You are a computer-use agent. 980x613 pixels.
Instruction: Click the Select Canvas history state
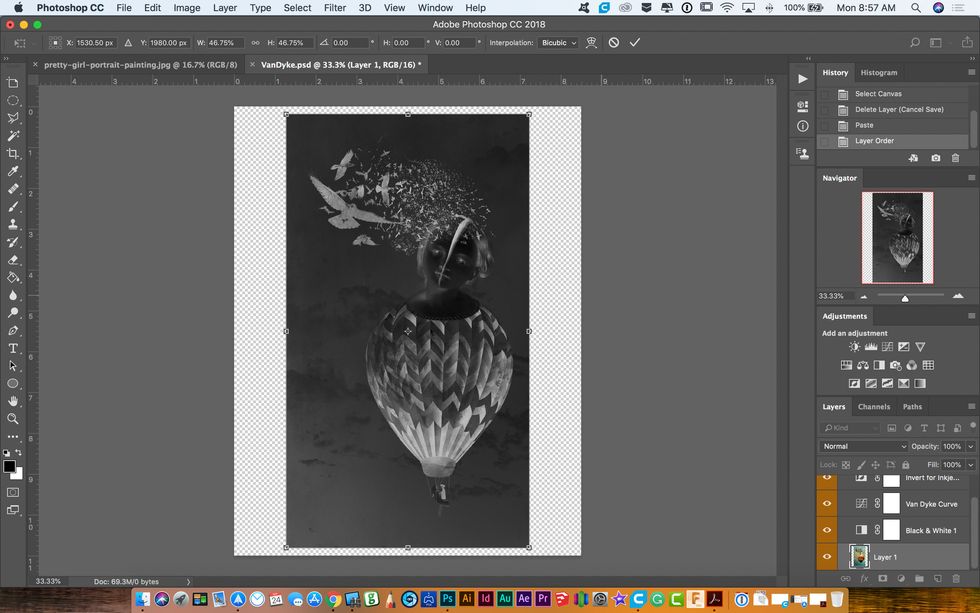[x=878, y=94]
